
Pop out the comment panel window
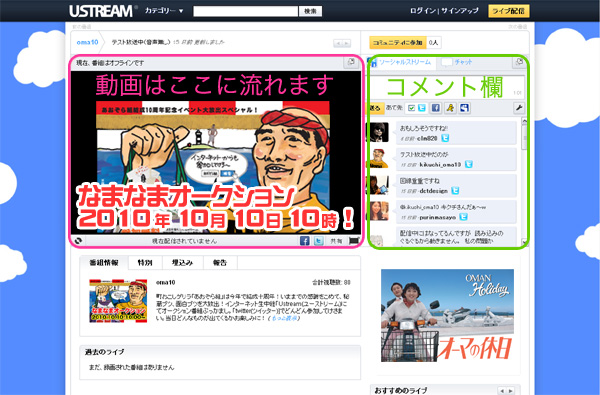519,62
